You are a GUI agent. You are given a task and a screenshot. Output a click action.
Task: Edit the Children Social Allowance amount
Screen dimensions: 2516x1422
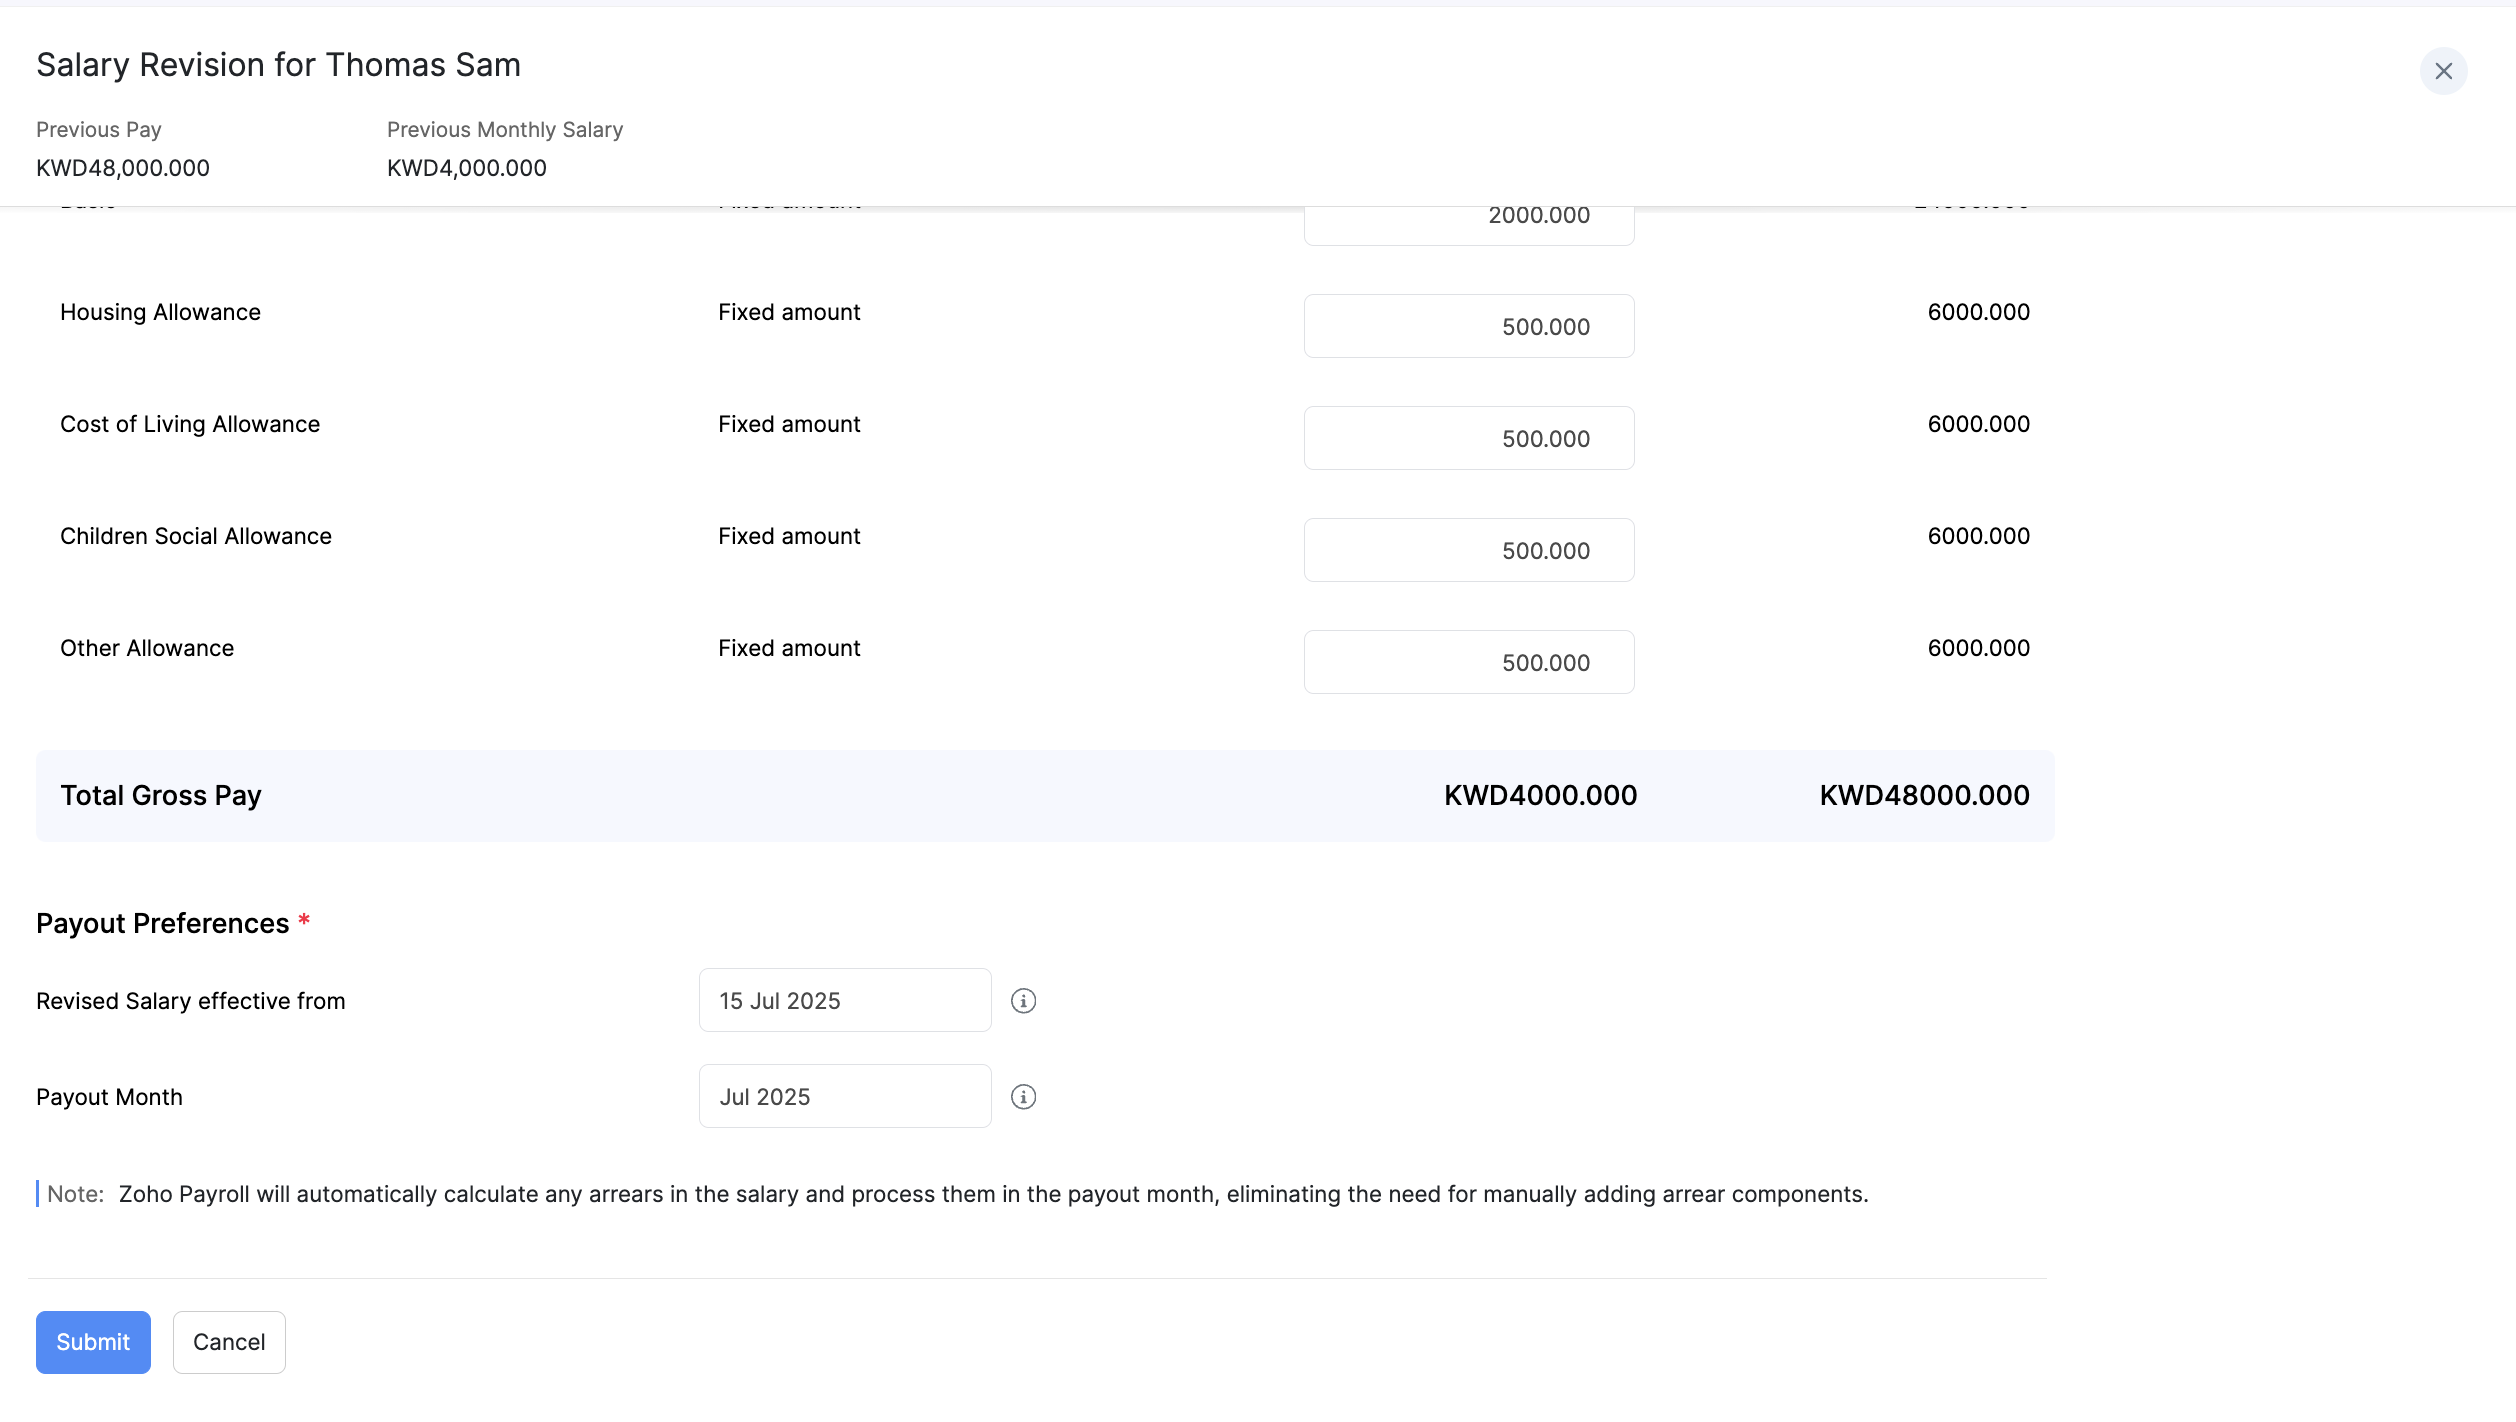pos(1468,551)
